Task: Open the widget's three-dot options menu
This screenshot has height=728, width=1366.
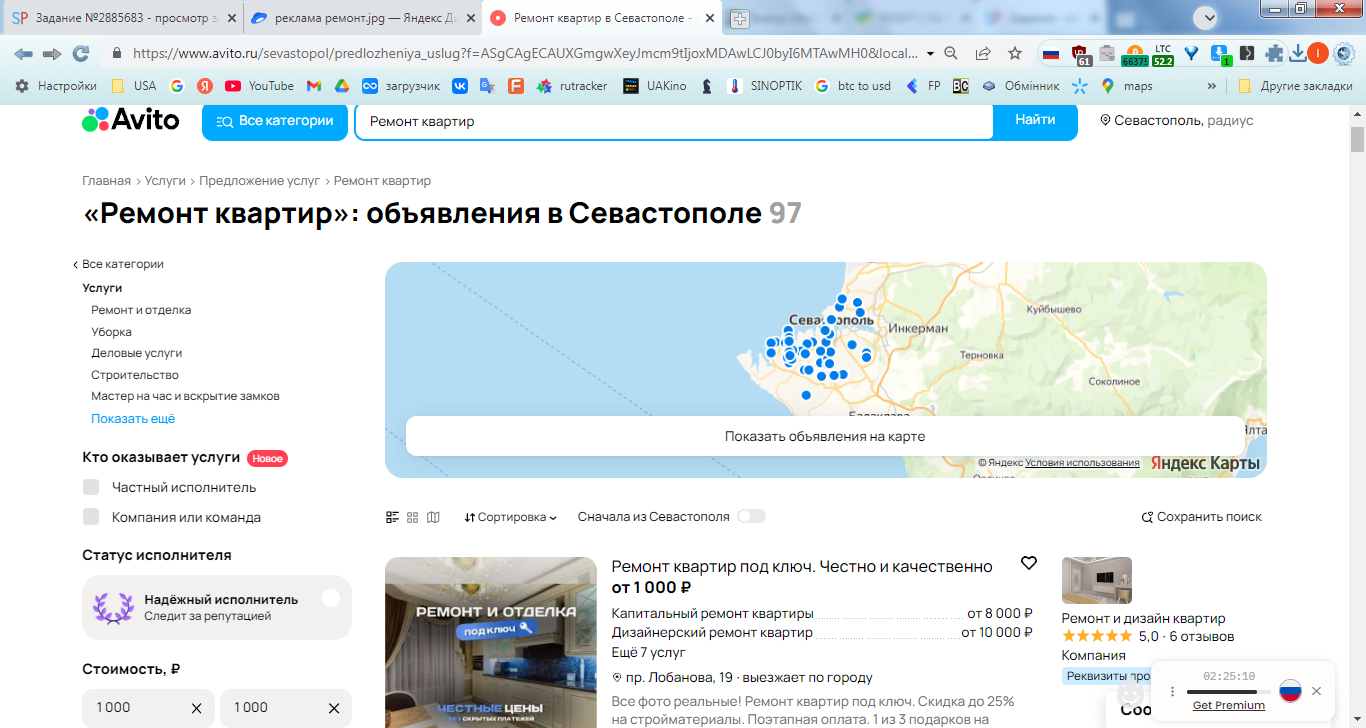Action: 1173,691
